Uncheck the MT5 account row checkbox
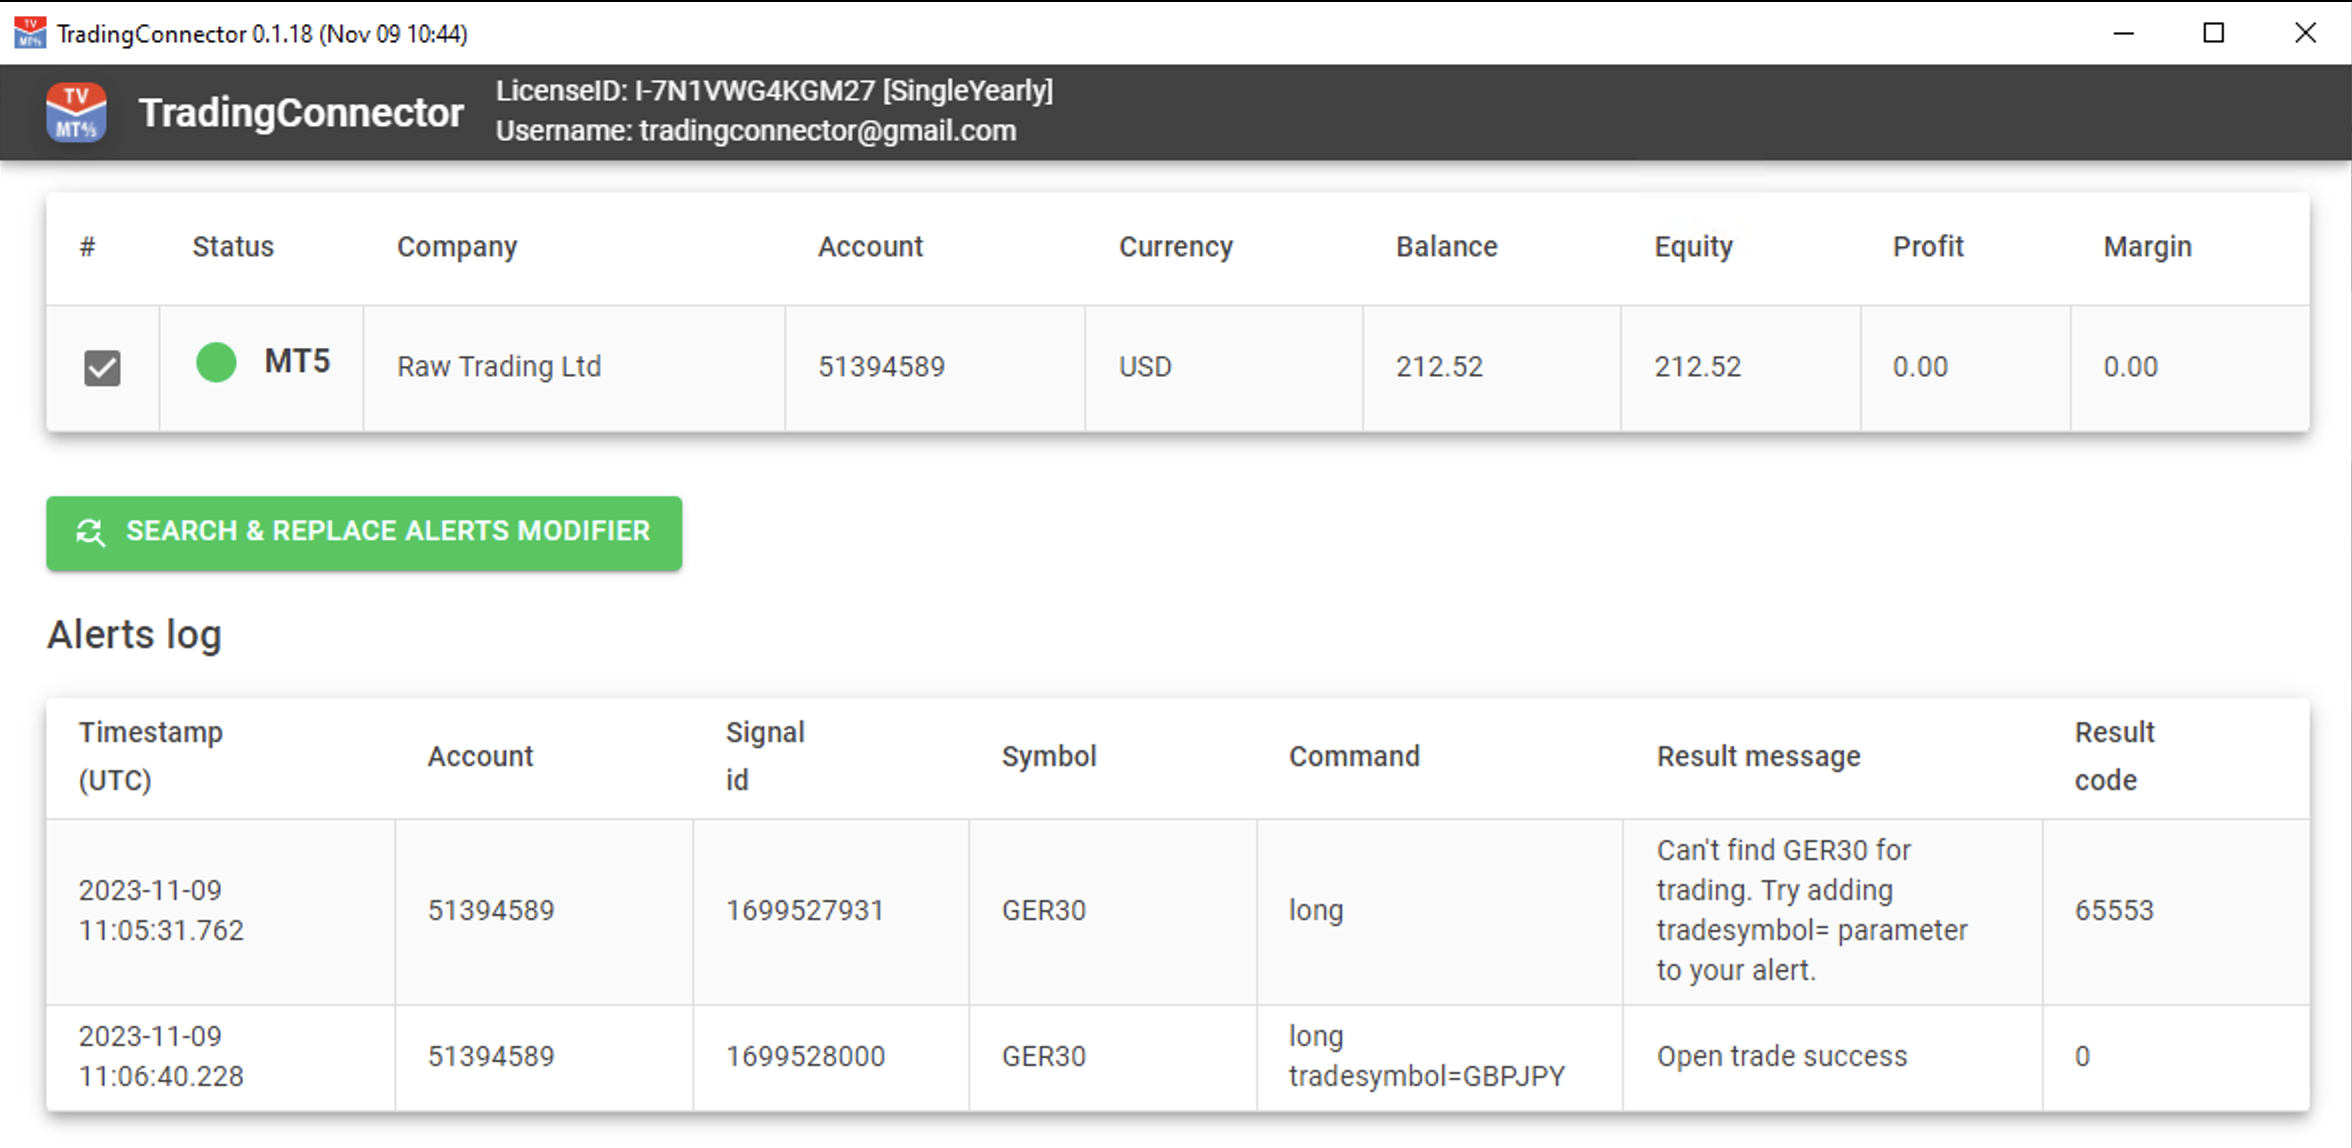 coord(102,368)
